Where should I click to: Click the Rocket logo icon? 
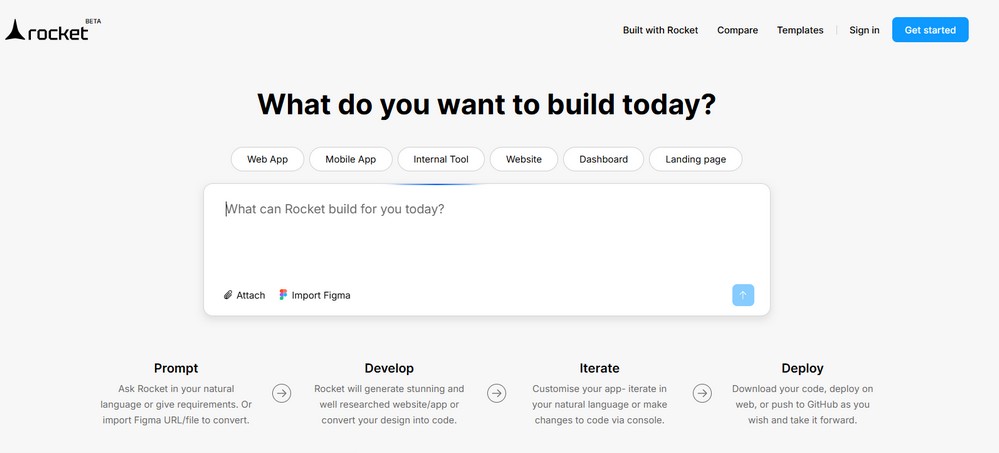click(x=15, y=30)
